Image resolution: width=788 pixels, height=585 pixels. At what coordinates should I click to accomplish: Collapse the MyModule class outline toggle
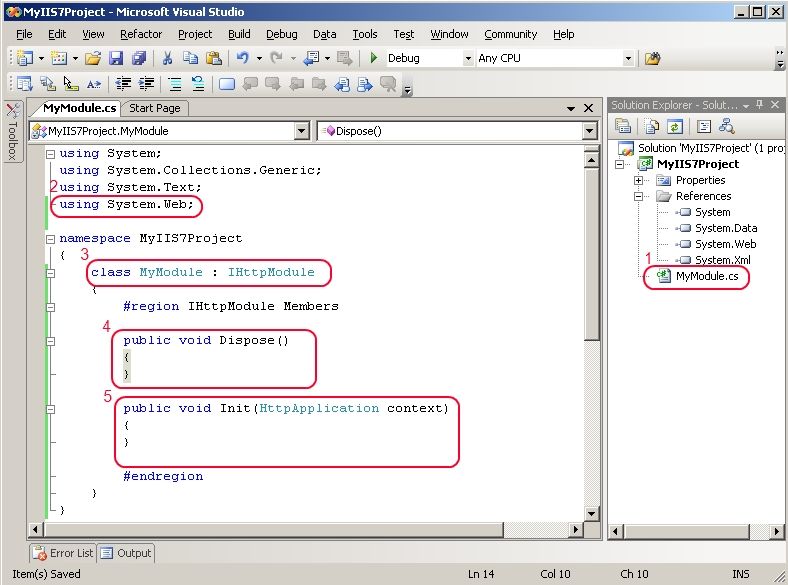point(51,272)
